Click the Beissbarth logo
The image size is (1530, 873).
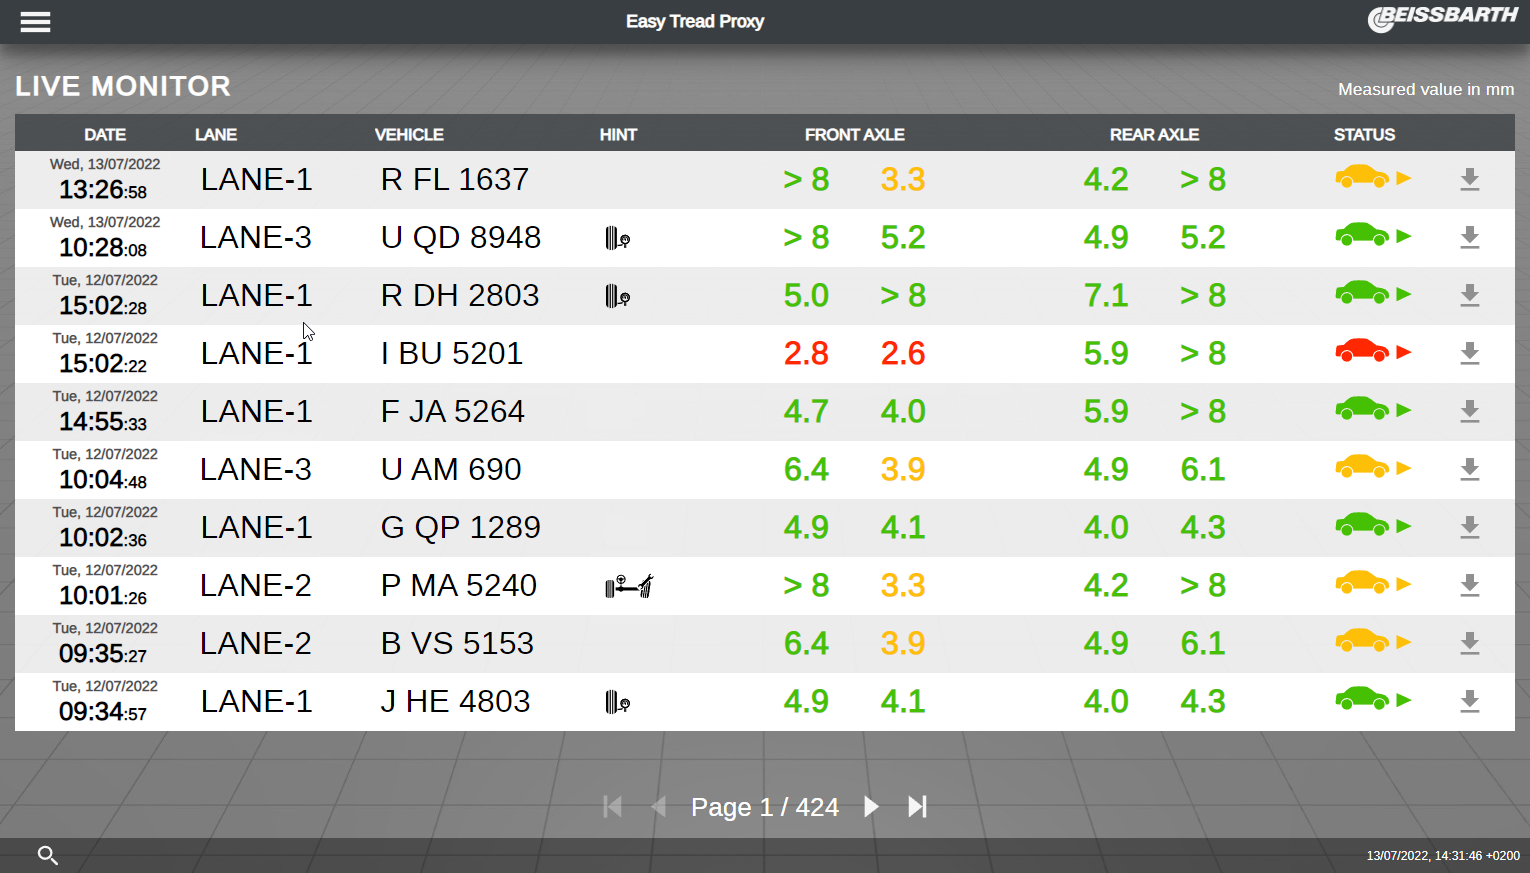1442,19
